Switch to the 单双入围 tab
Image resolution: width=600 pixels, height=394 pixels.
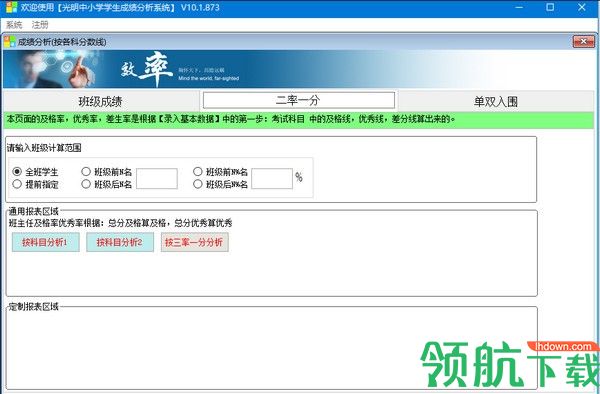(496, 101)
